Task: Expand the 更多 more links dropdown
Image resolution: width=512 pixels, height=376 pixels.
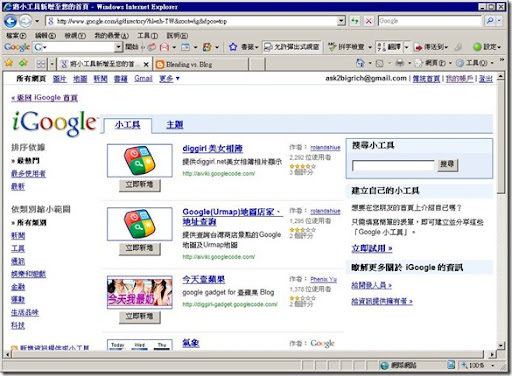Action: pos(169,78)
